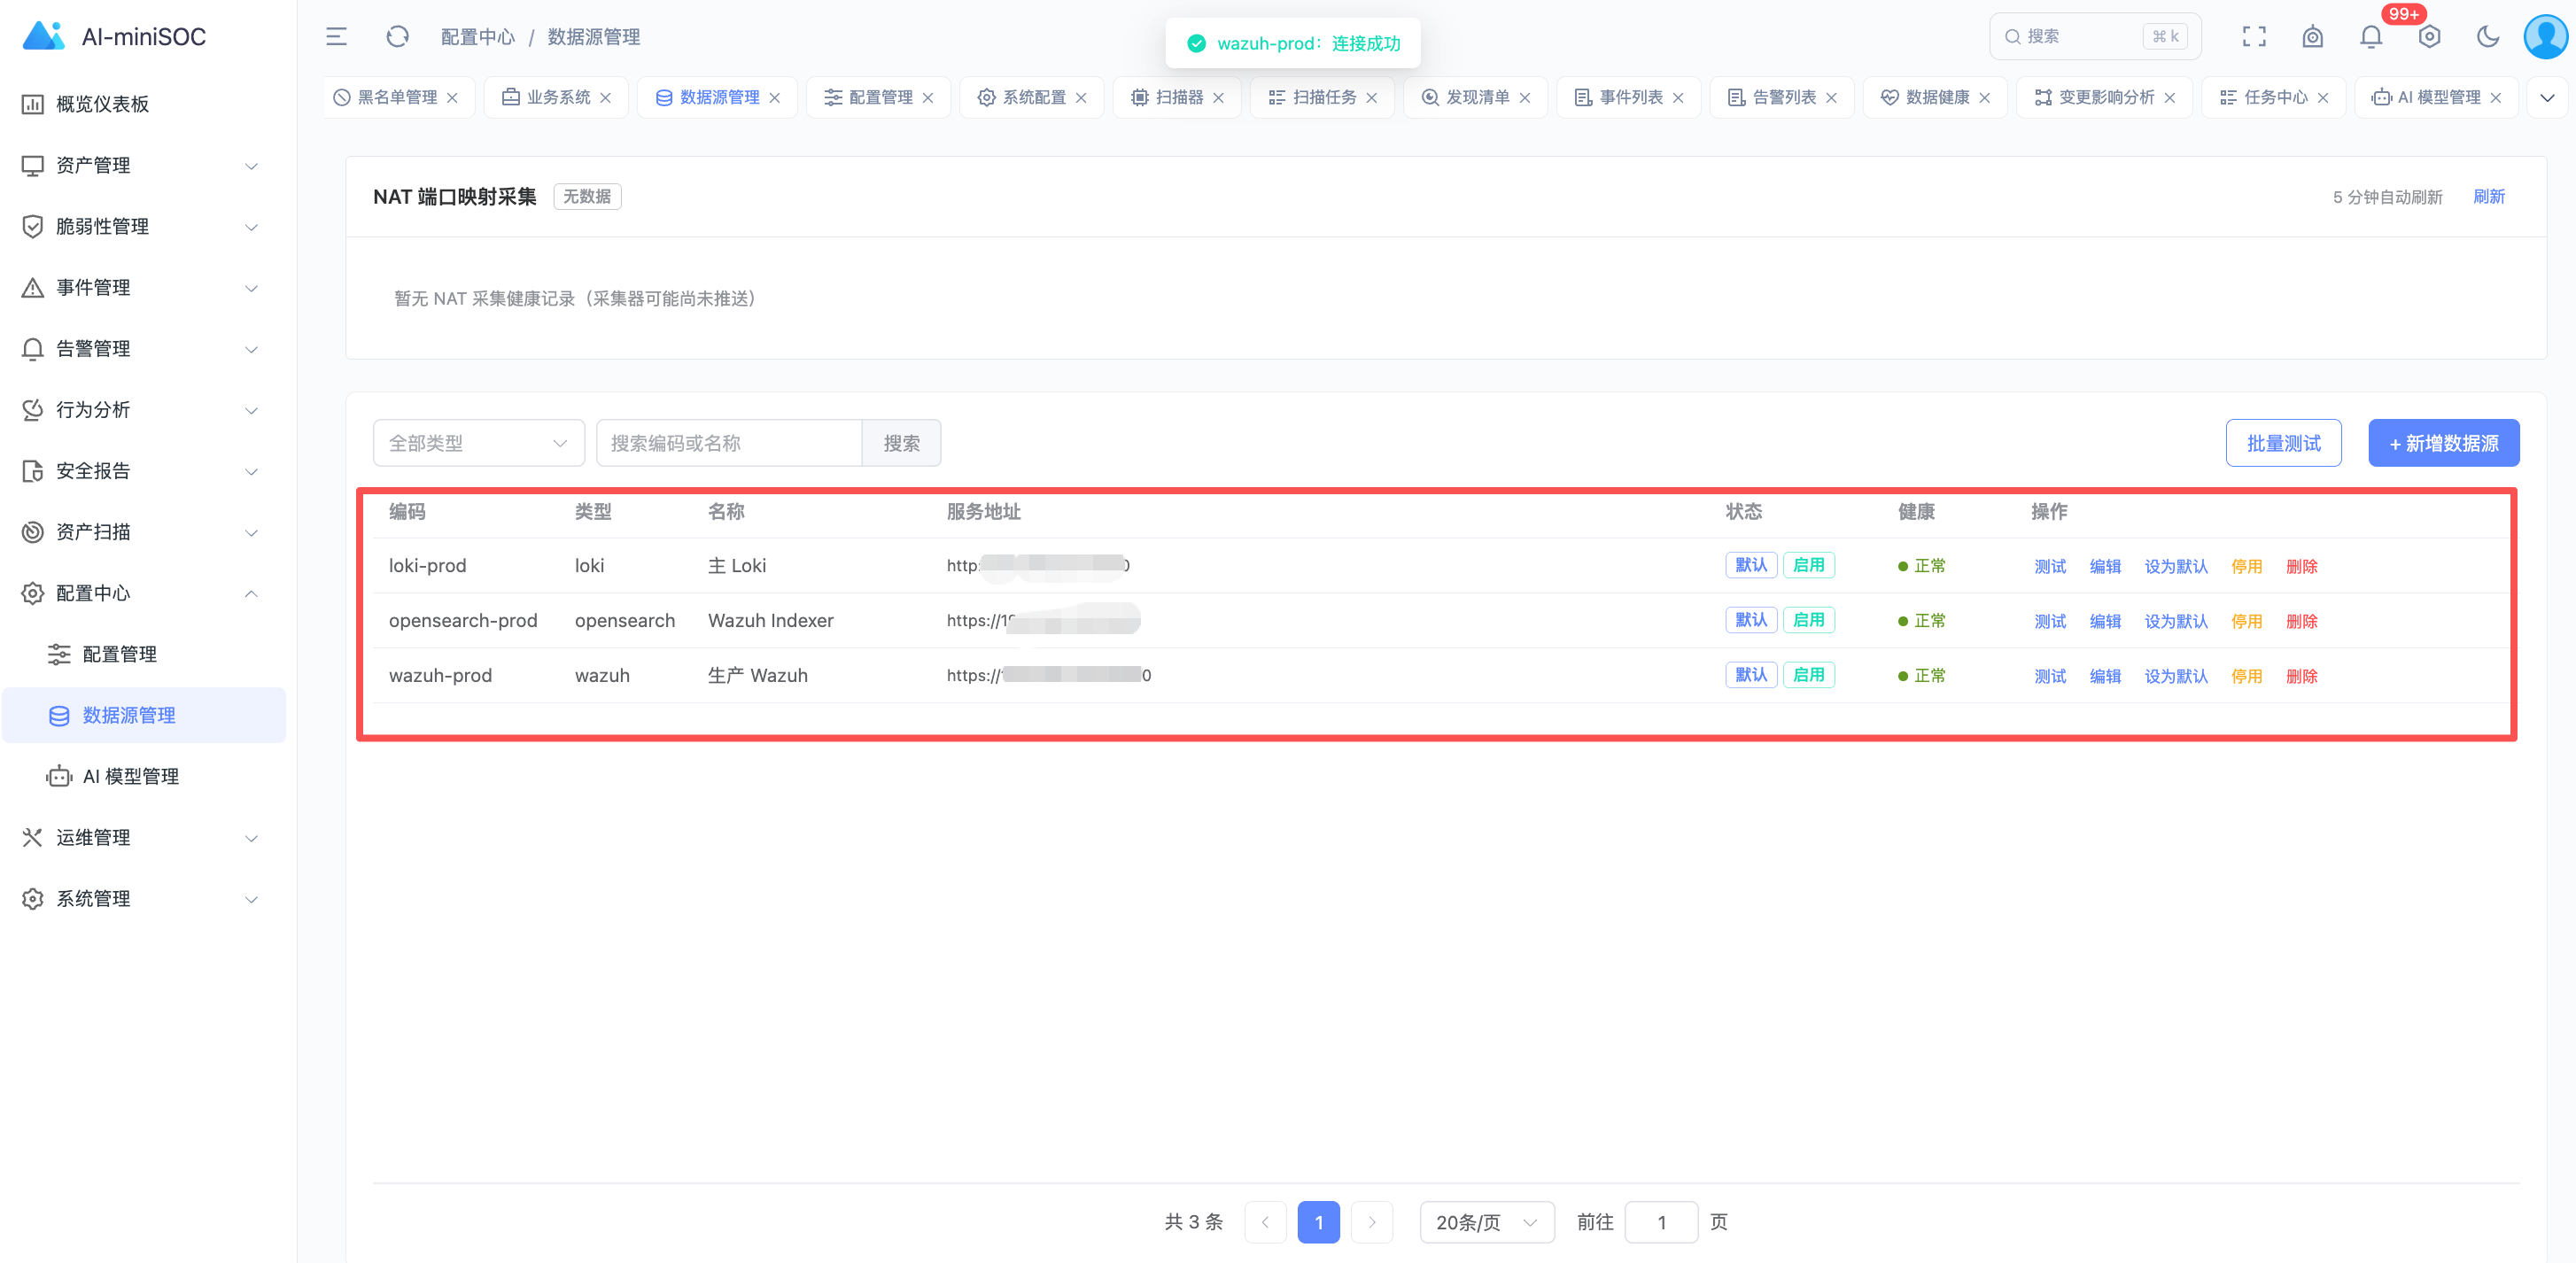Close the AI 模型管理 tab

[x=2496, y=98]
